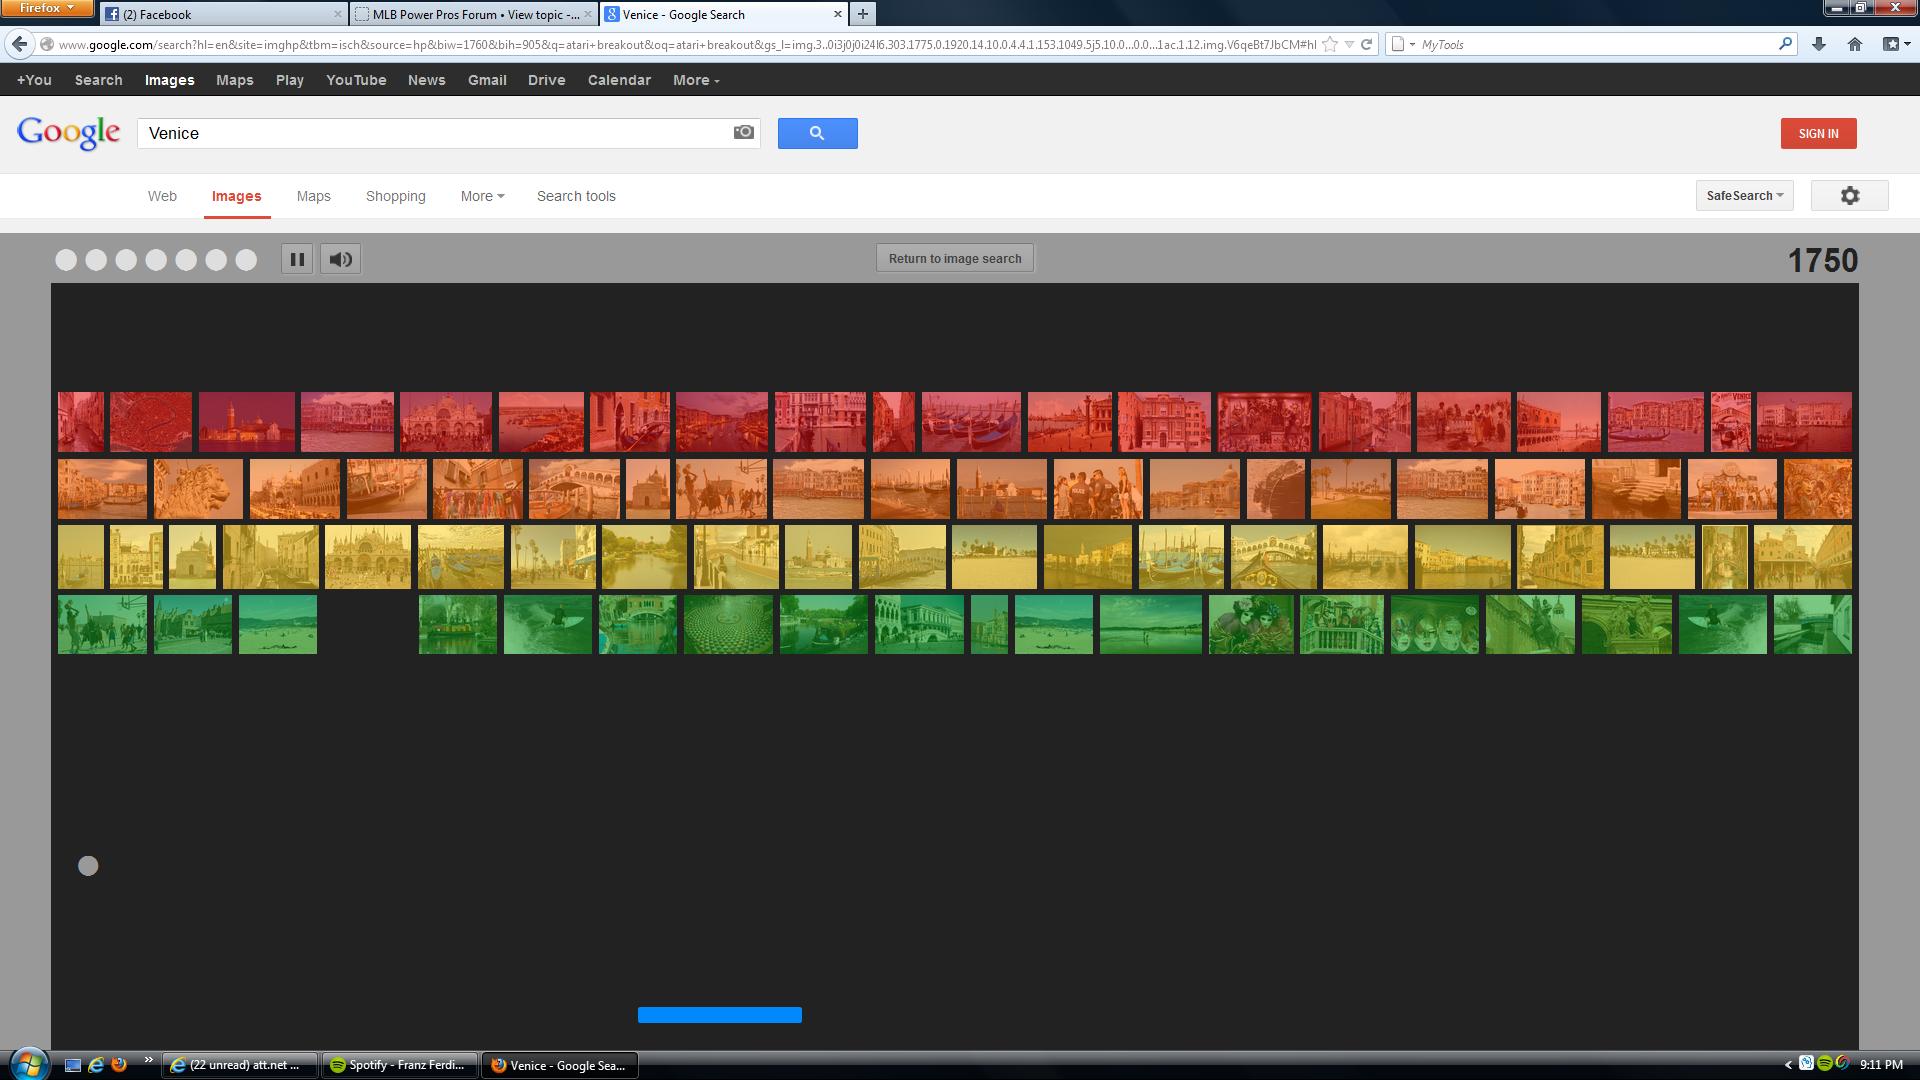This screenshot has width=1920, height=1080.
Task: Open the downloads arrow icon
Action: coord(1819,44)
